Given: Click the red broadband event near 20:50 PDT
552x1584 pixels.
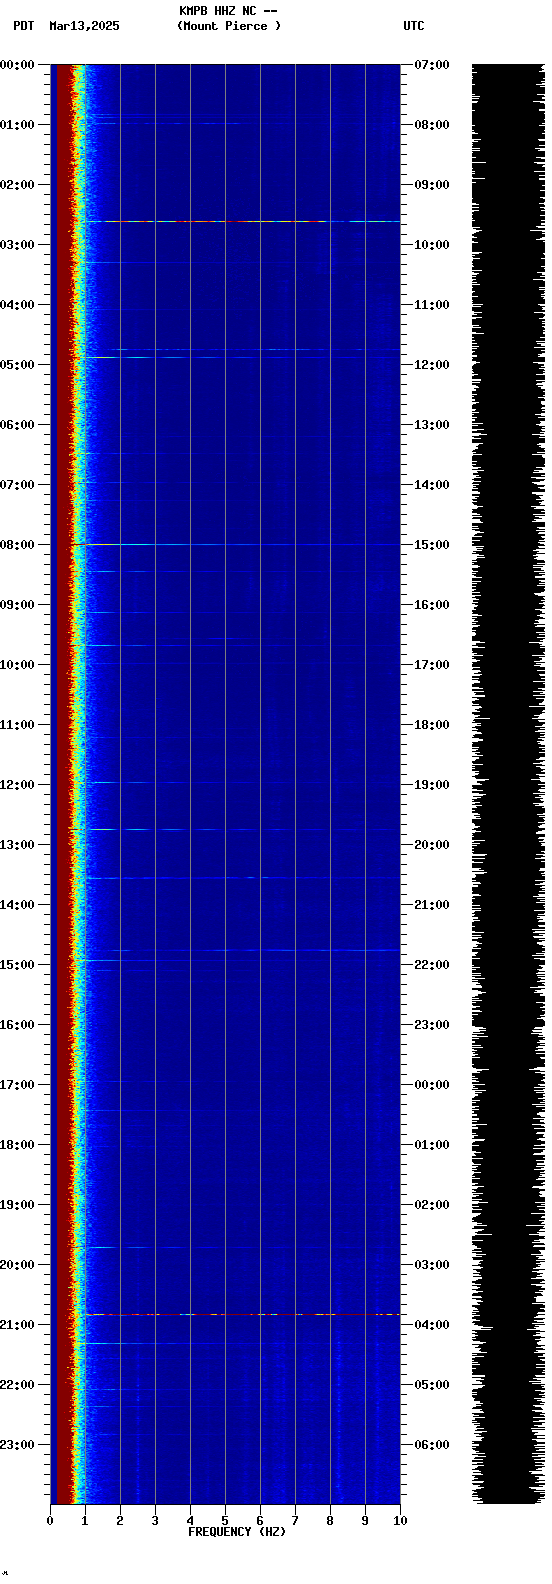Looking at the screenshot, I should [243, 1314].
